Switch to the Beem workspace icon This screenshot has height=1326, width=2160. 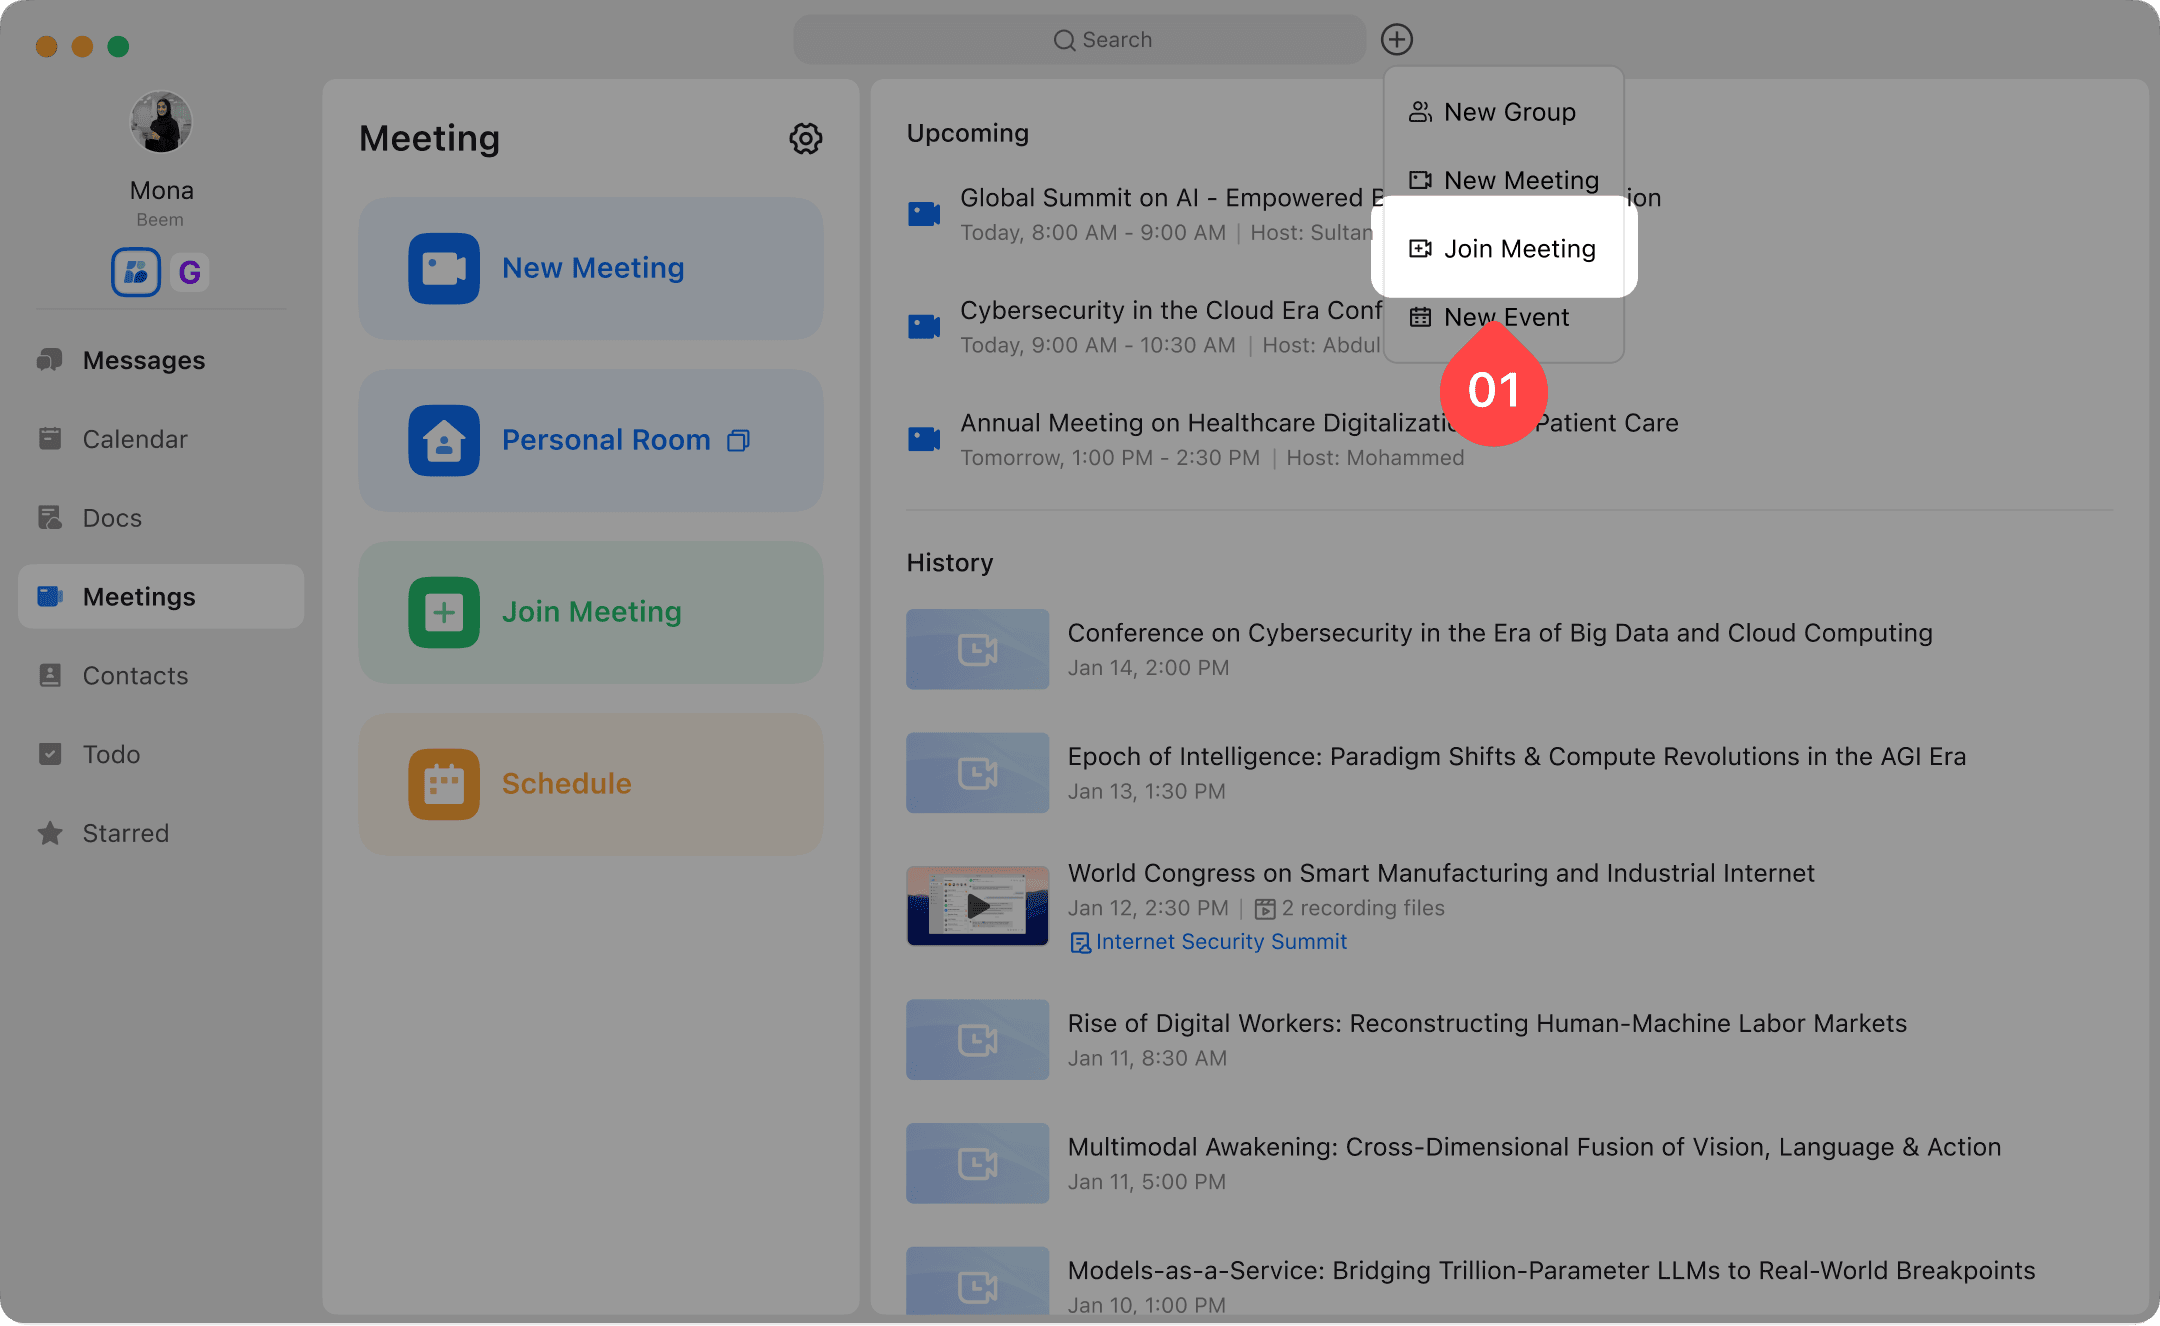[136, 272]
